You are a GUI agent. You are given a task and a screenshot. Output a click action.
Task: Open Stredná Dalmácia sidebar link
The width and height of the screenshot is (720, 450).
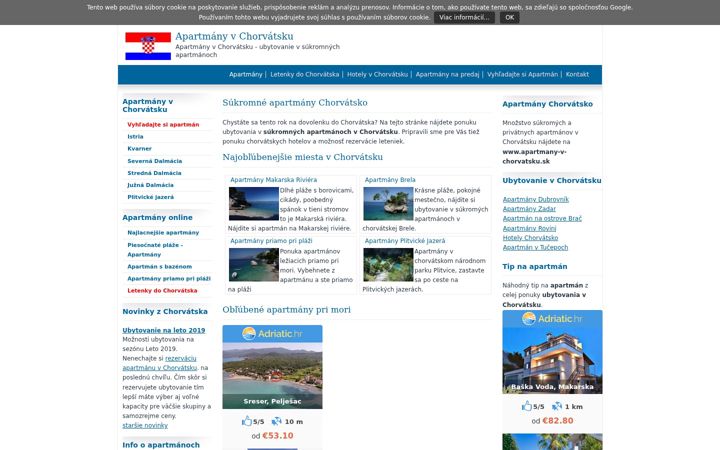154,173
